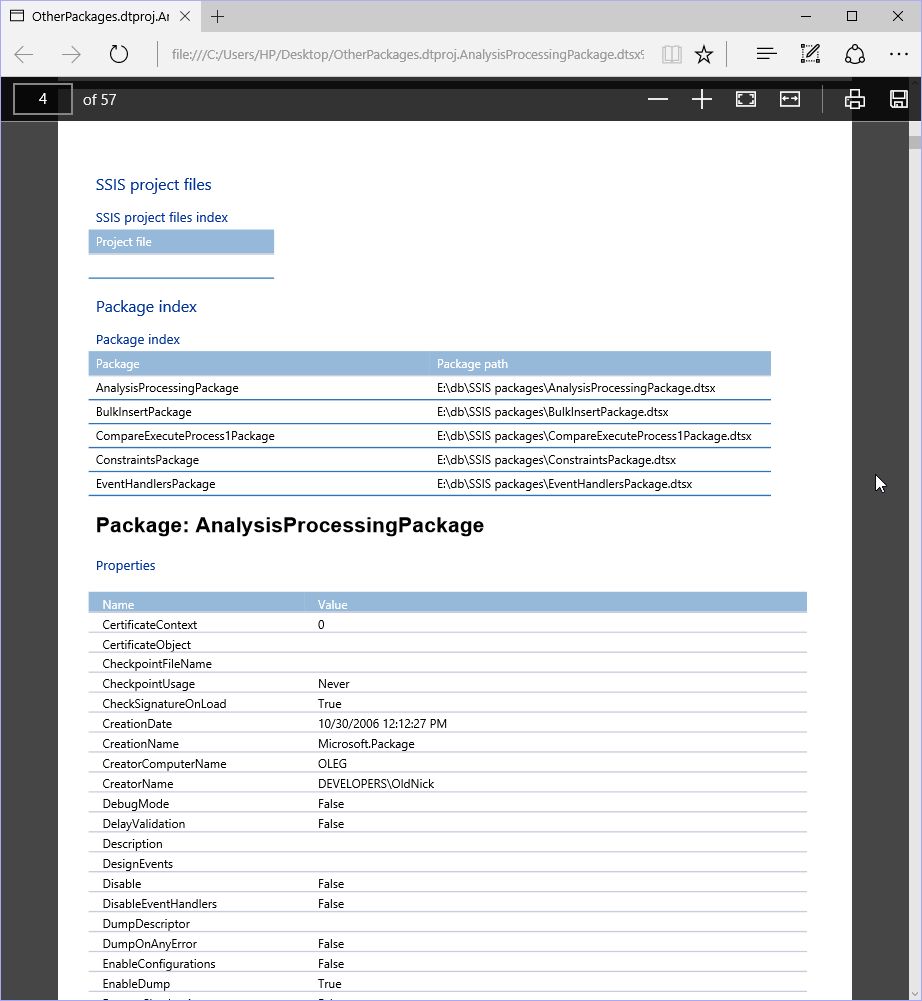Toggle fit to width view
The height and width of the screenshot is (1001, 922).
click(790, 99)
